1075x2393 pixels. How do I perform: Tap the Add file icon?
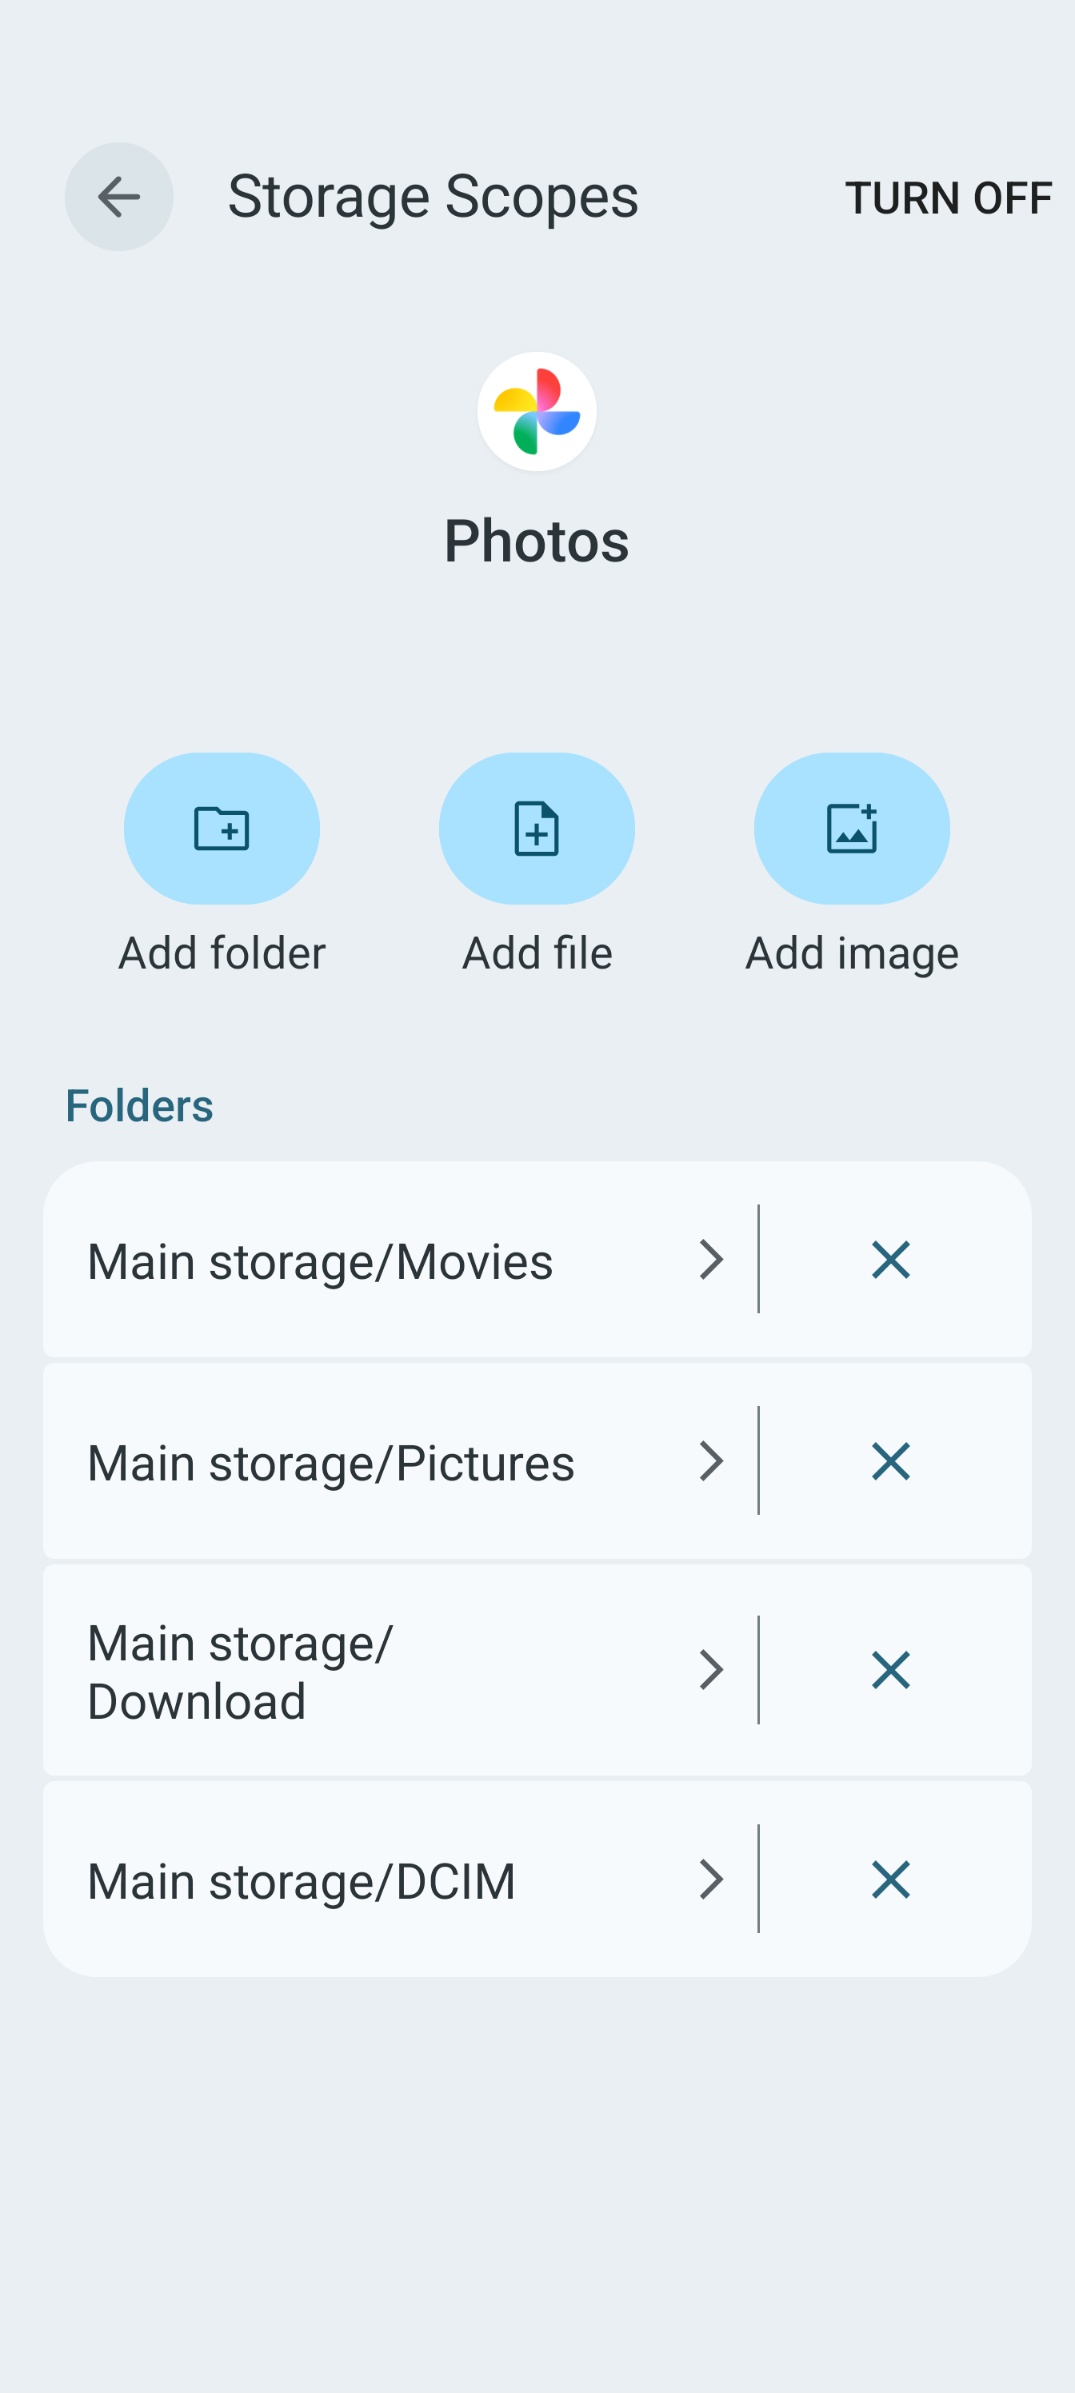click(x=537, y=829)
